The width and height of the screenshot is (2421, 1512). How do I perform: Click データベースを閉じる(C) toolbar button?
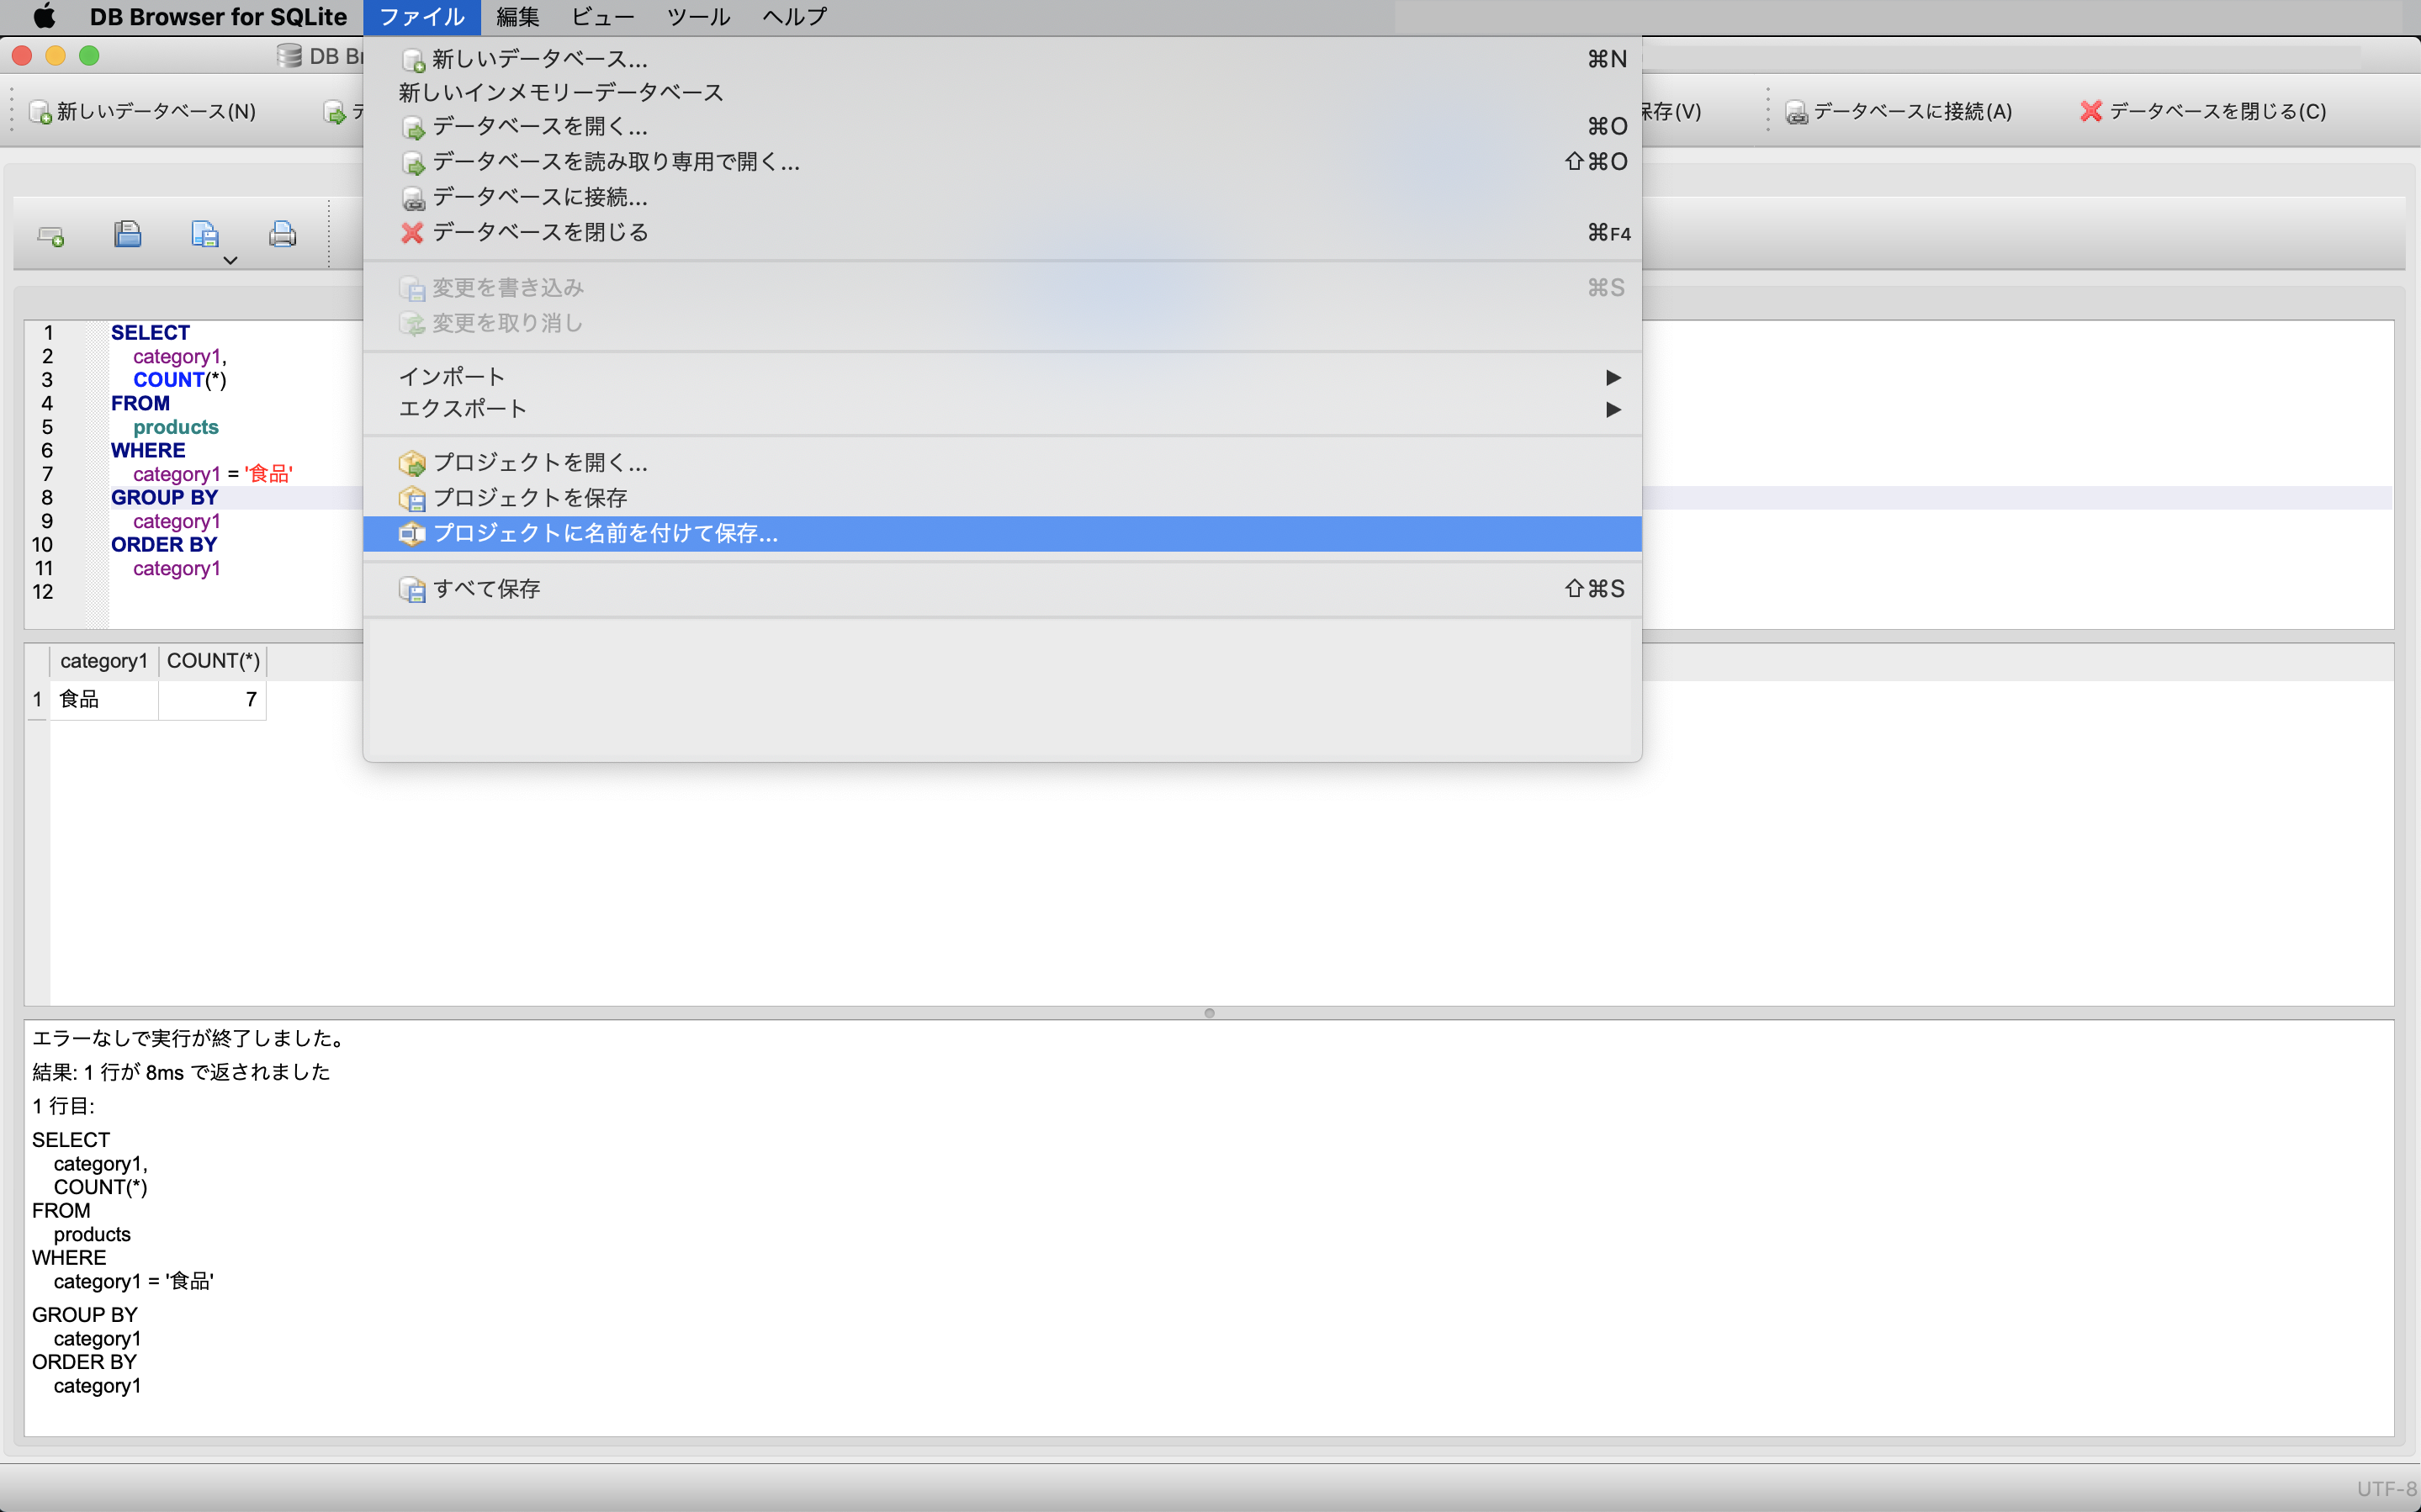pos(2203,112)
